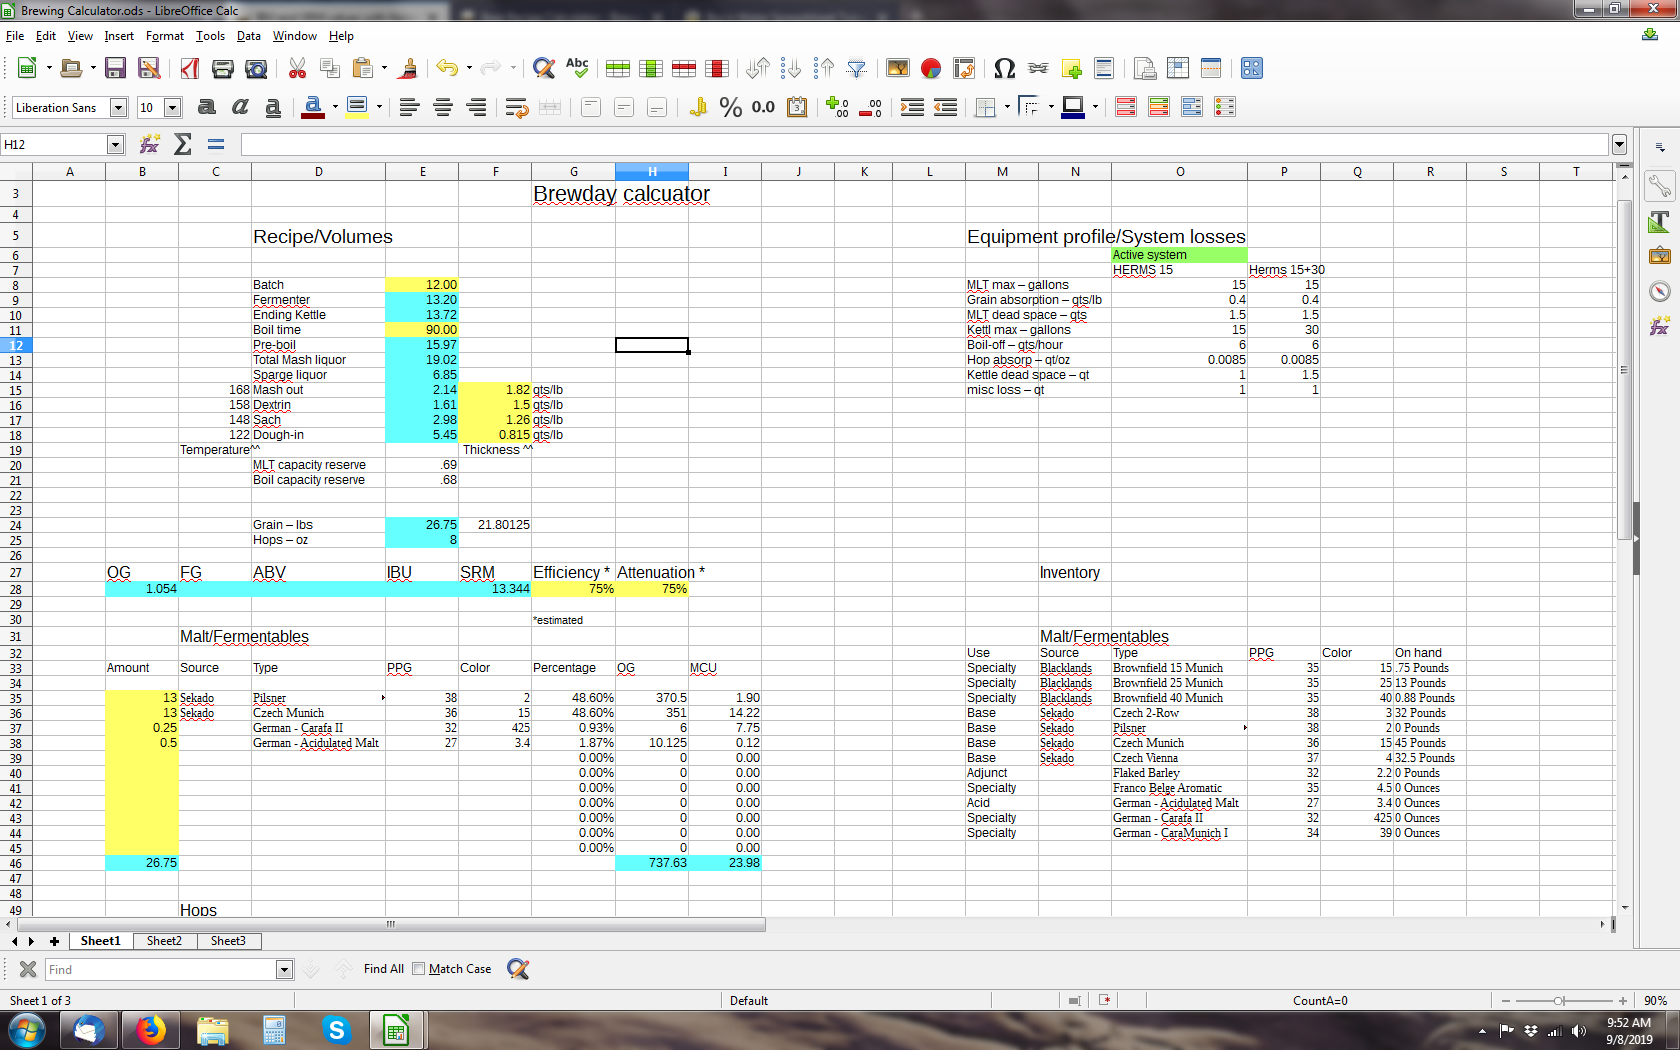Click the Underline formatting icon

pyautogui.click(x=273, y=107)
